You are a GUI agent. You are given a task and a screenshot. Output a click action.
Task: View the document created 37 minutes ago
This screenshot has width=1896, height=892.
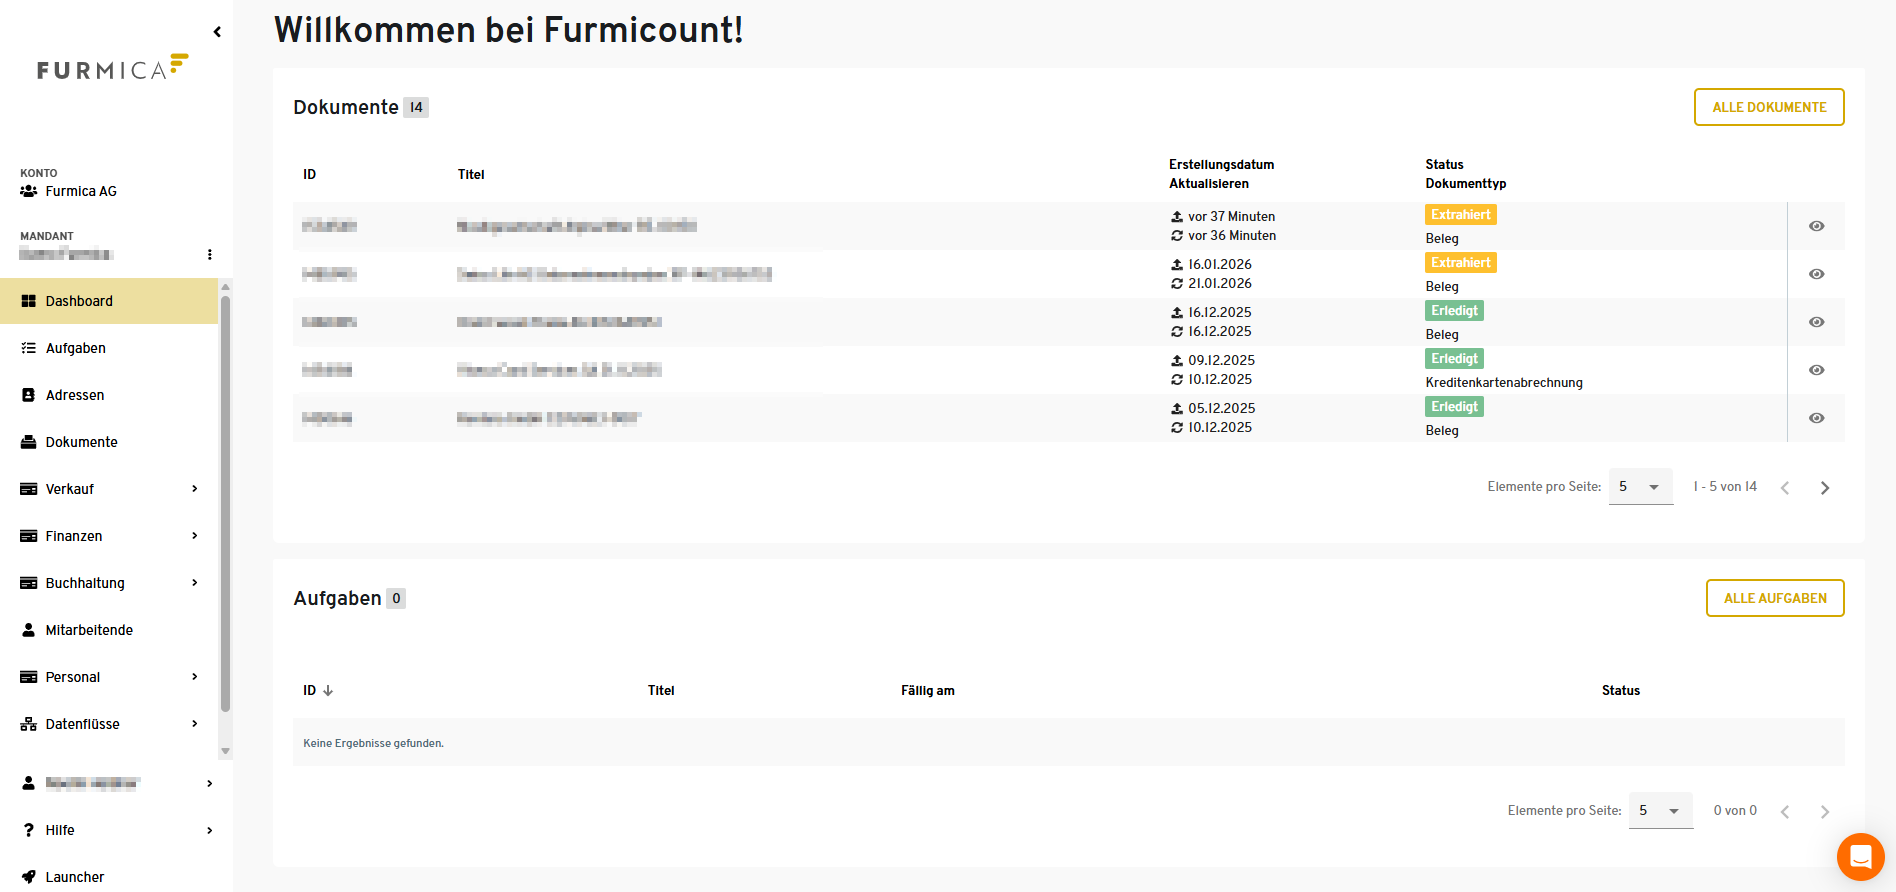click(x=1816, y=226)
